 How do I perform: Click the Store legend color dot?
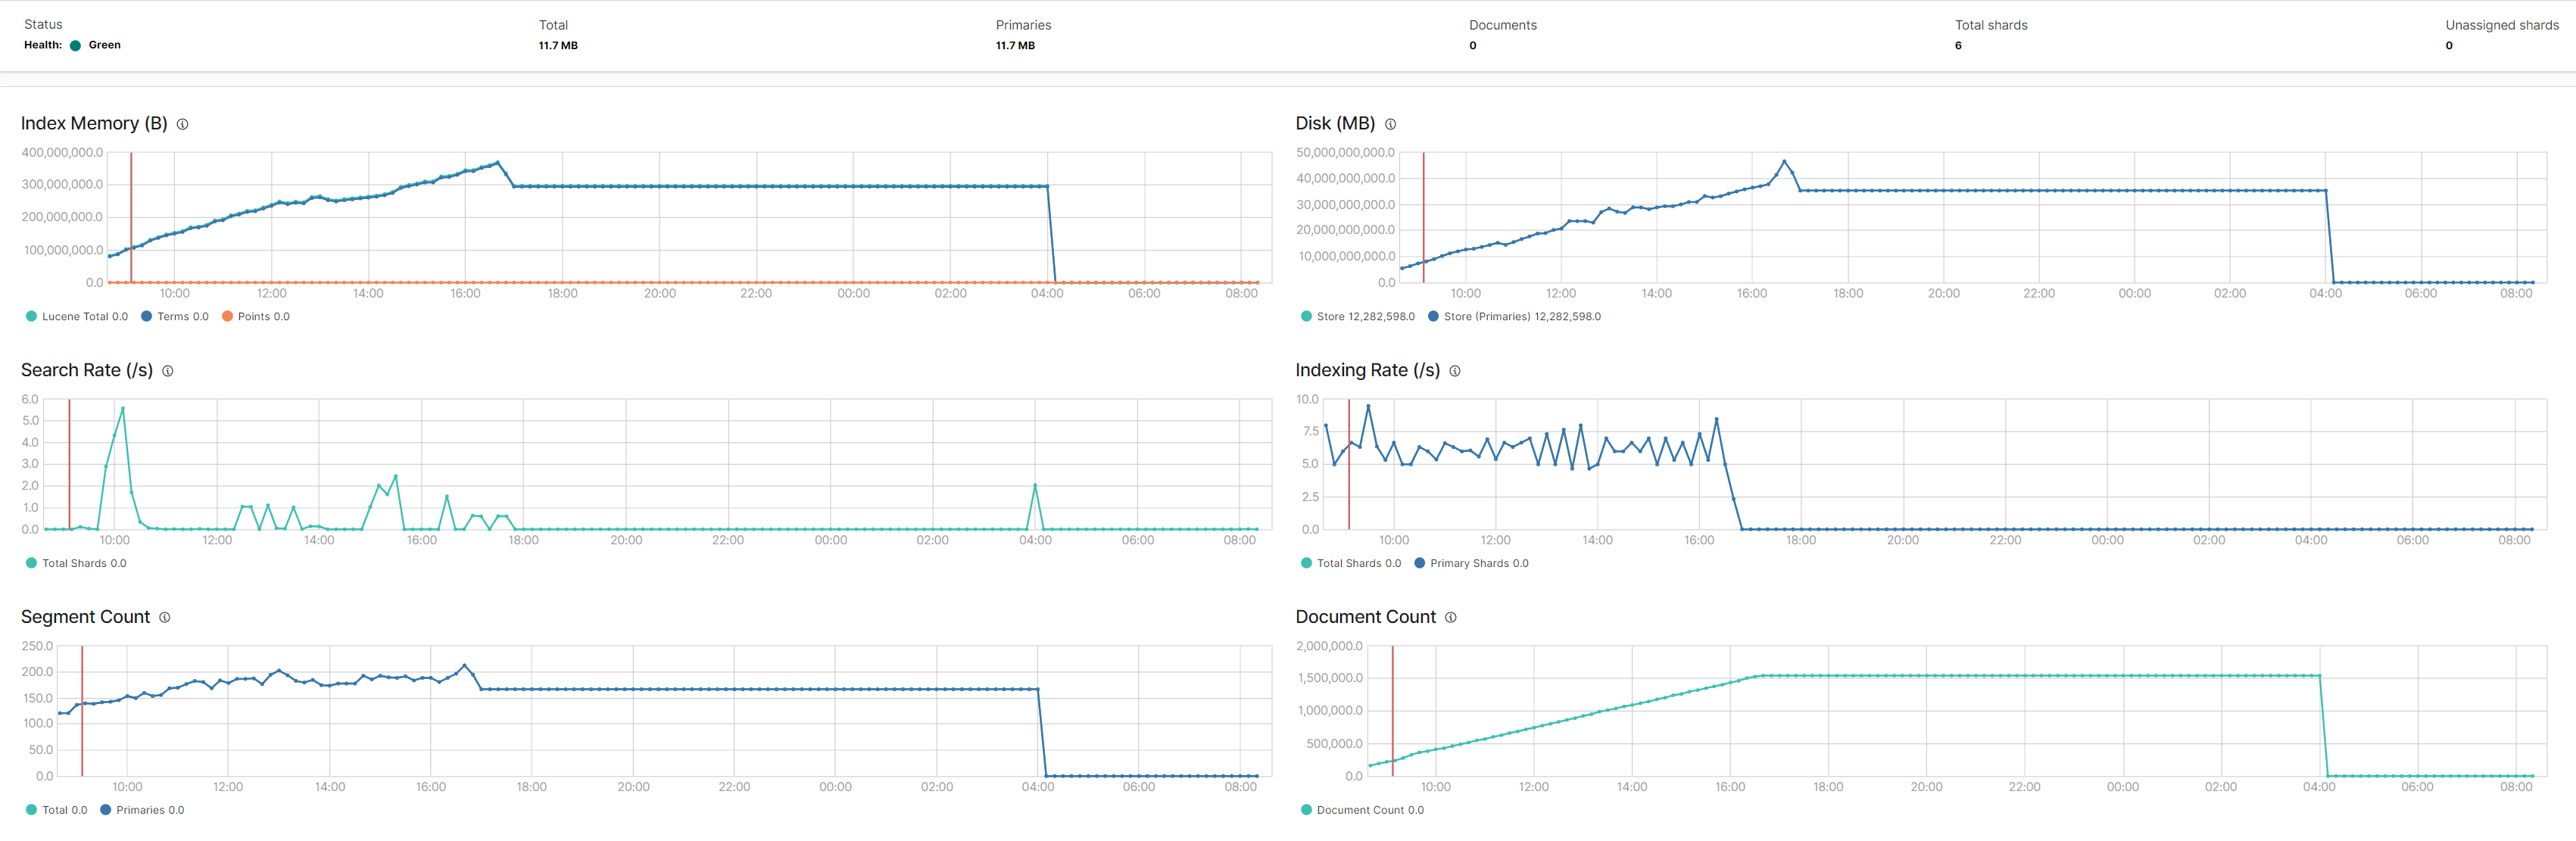pos(1306,317)
